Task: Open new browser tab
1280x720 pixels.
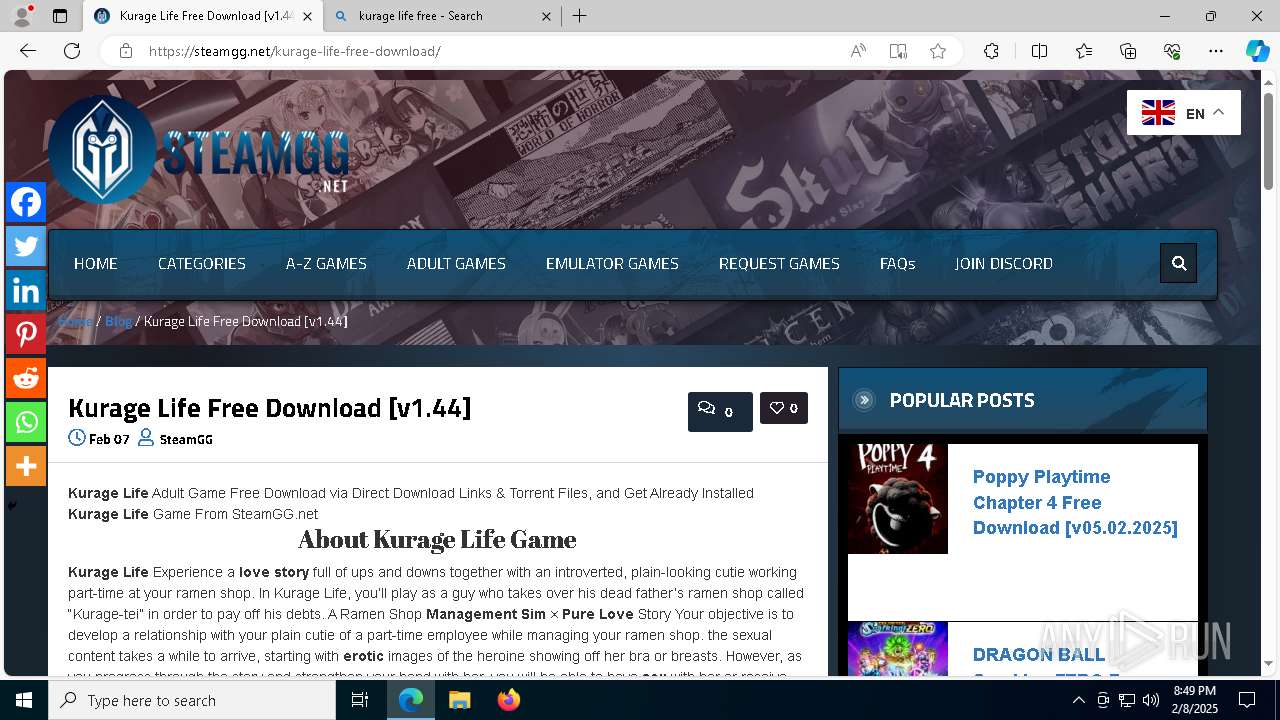Action: pos(580,16)
